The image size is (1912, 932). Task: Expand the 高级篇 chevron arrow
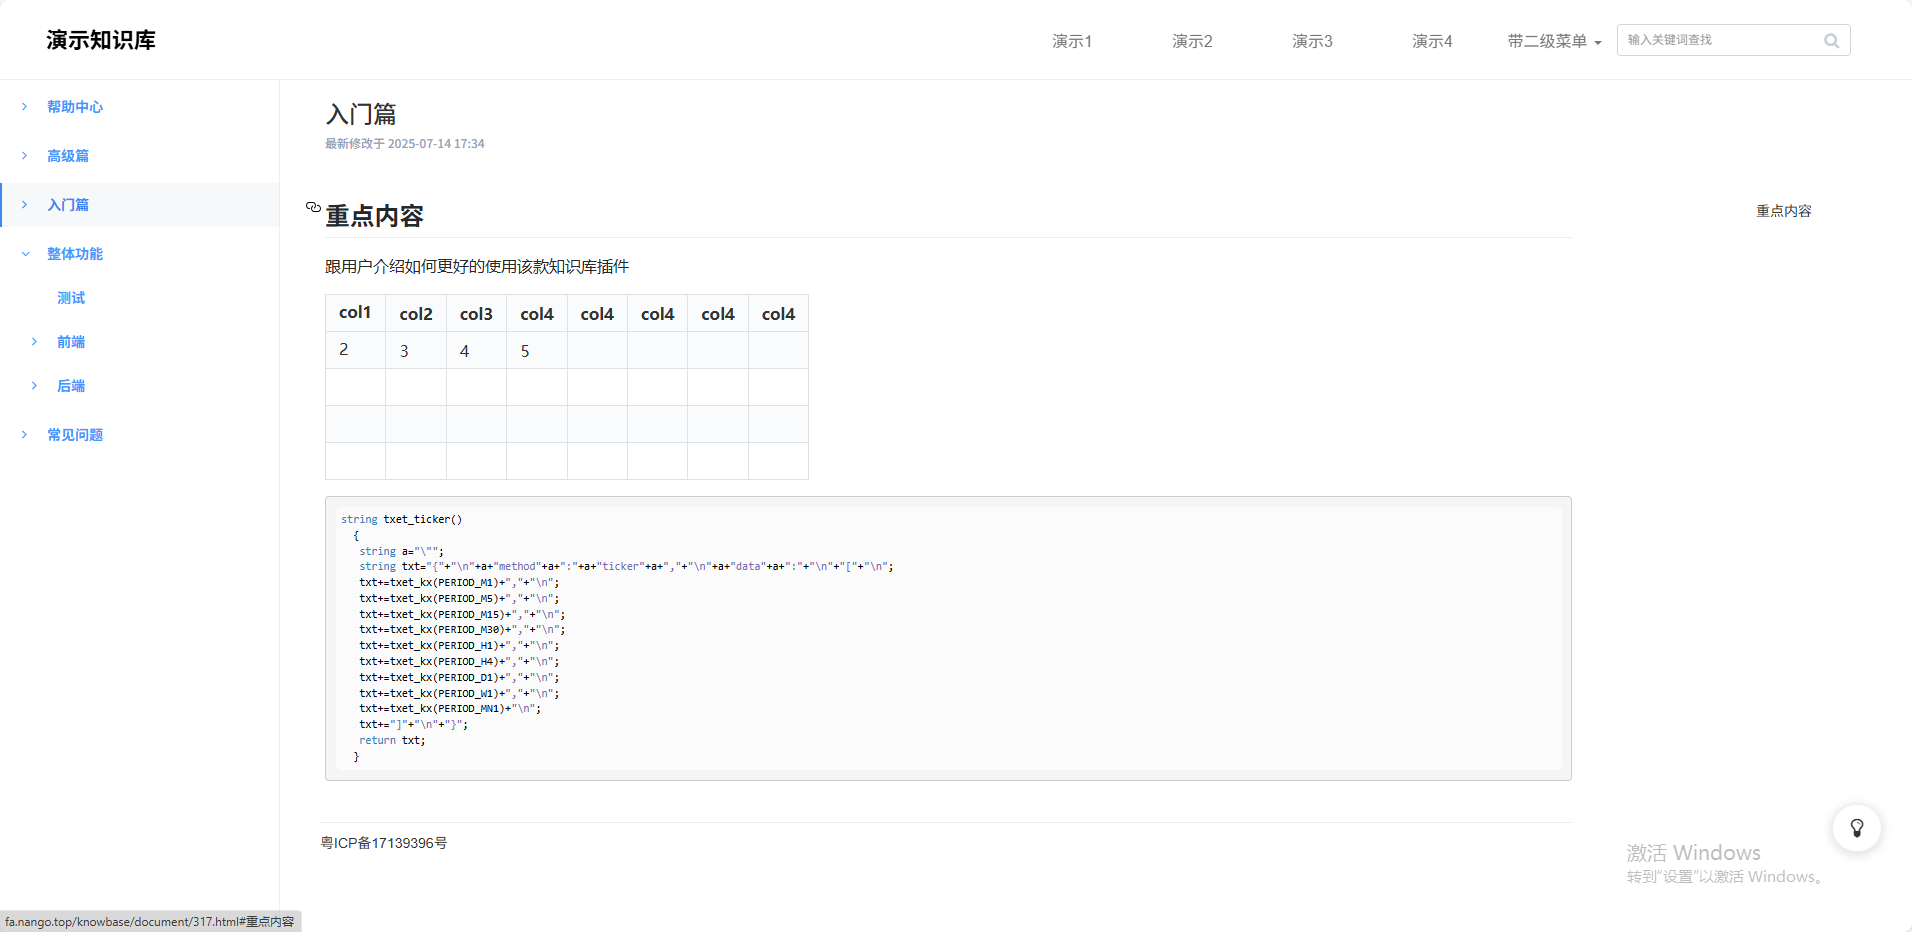[25, 156]
